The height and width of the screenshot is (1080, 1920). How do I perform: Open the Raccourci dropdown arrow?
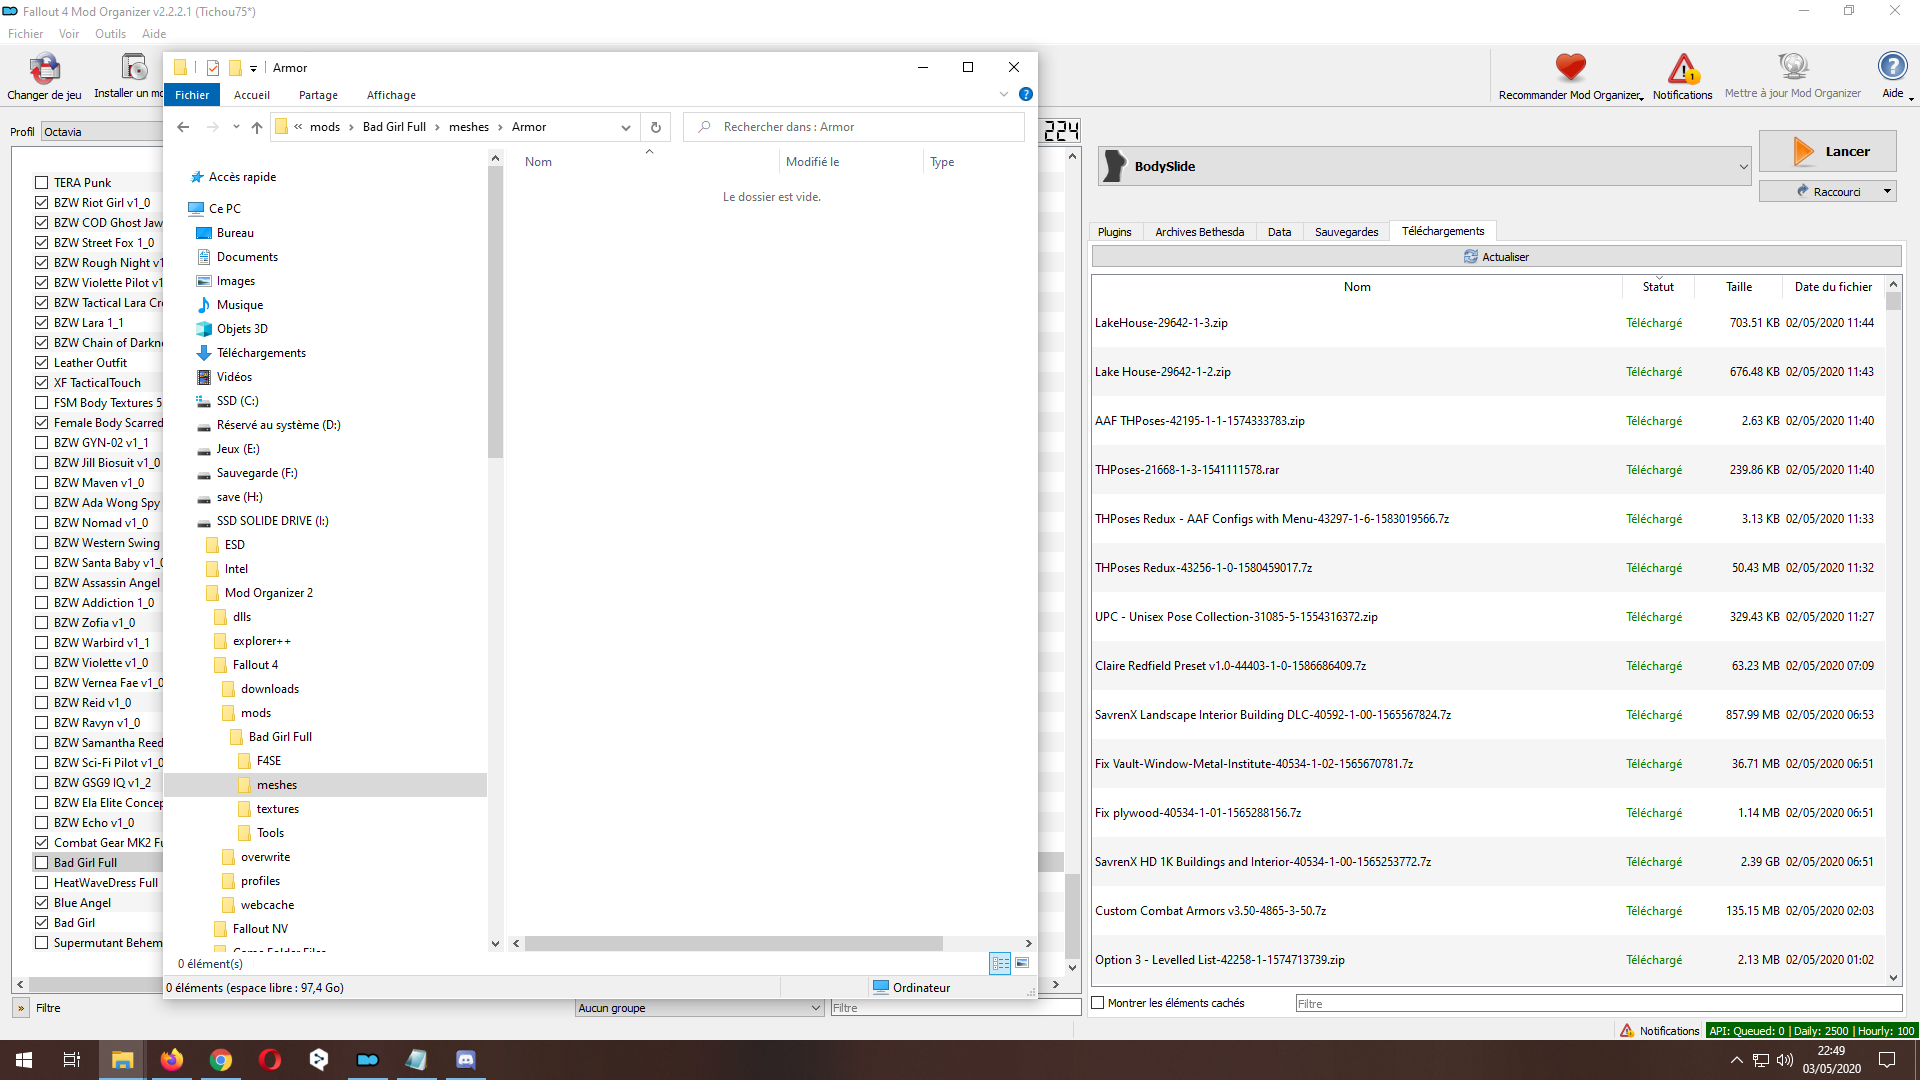pos(1887,191)
